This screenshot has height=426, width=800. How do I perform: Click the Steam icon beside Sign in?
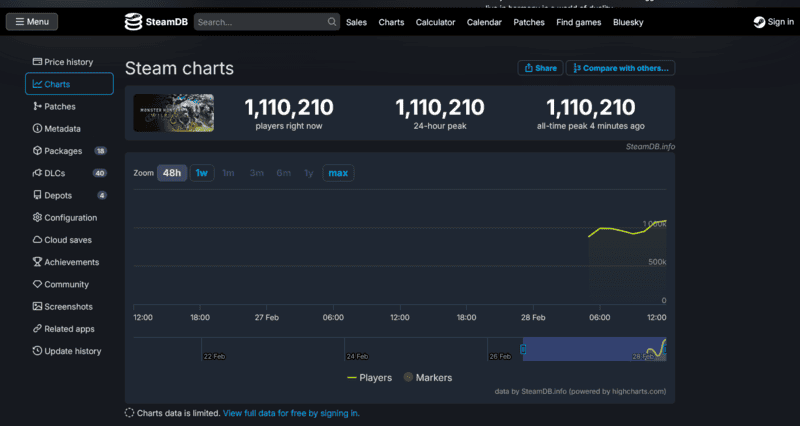(759, 22)
